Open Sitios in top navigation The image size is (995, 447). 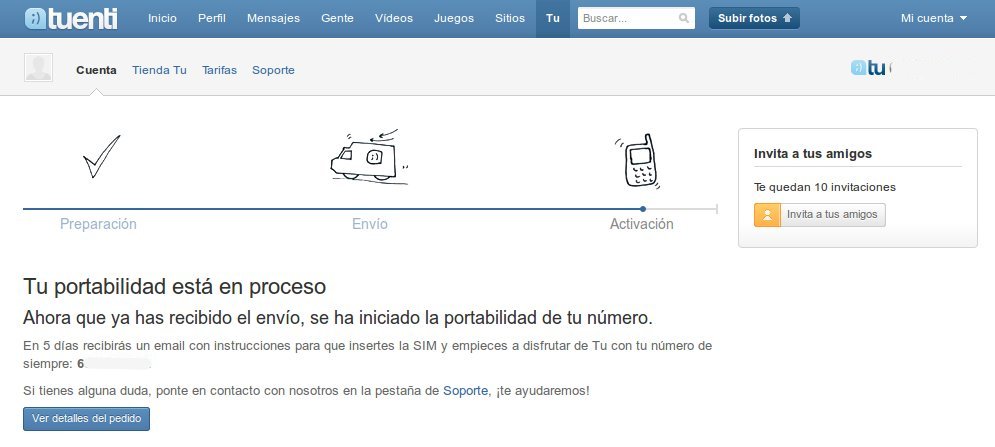click(x=510, y=18)
